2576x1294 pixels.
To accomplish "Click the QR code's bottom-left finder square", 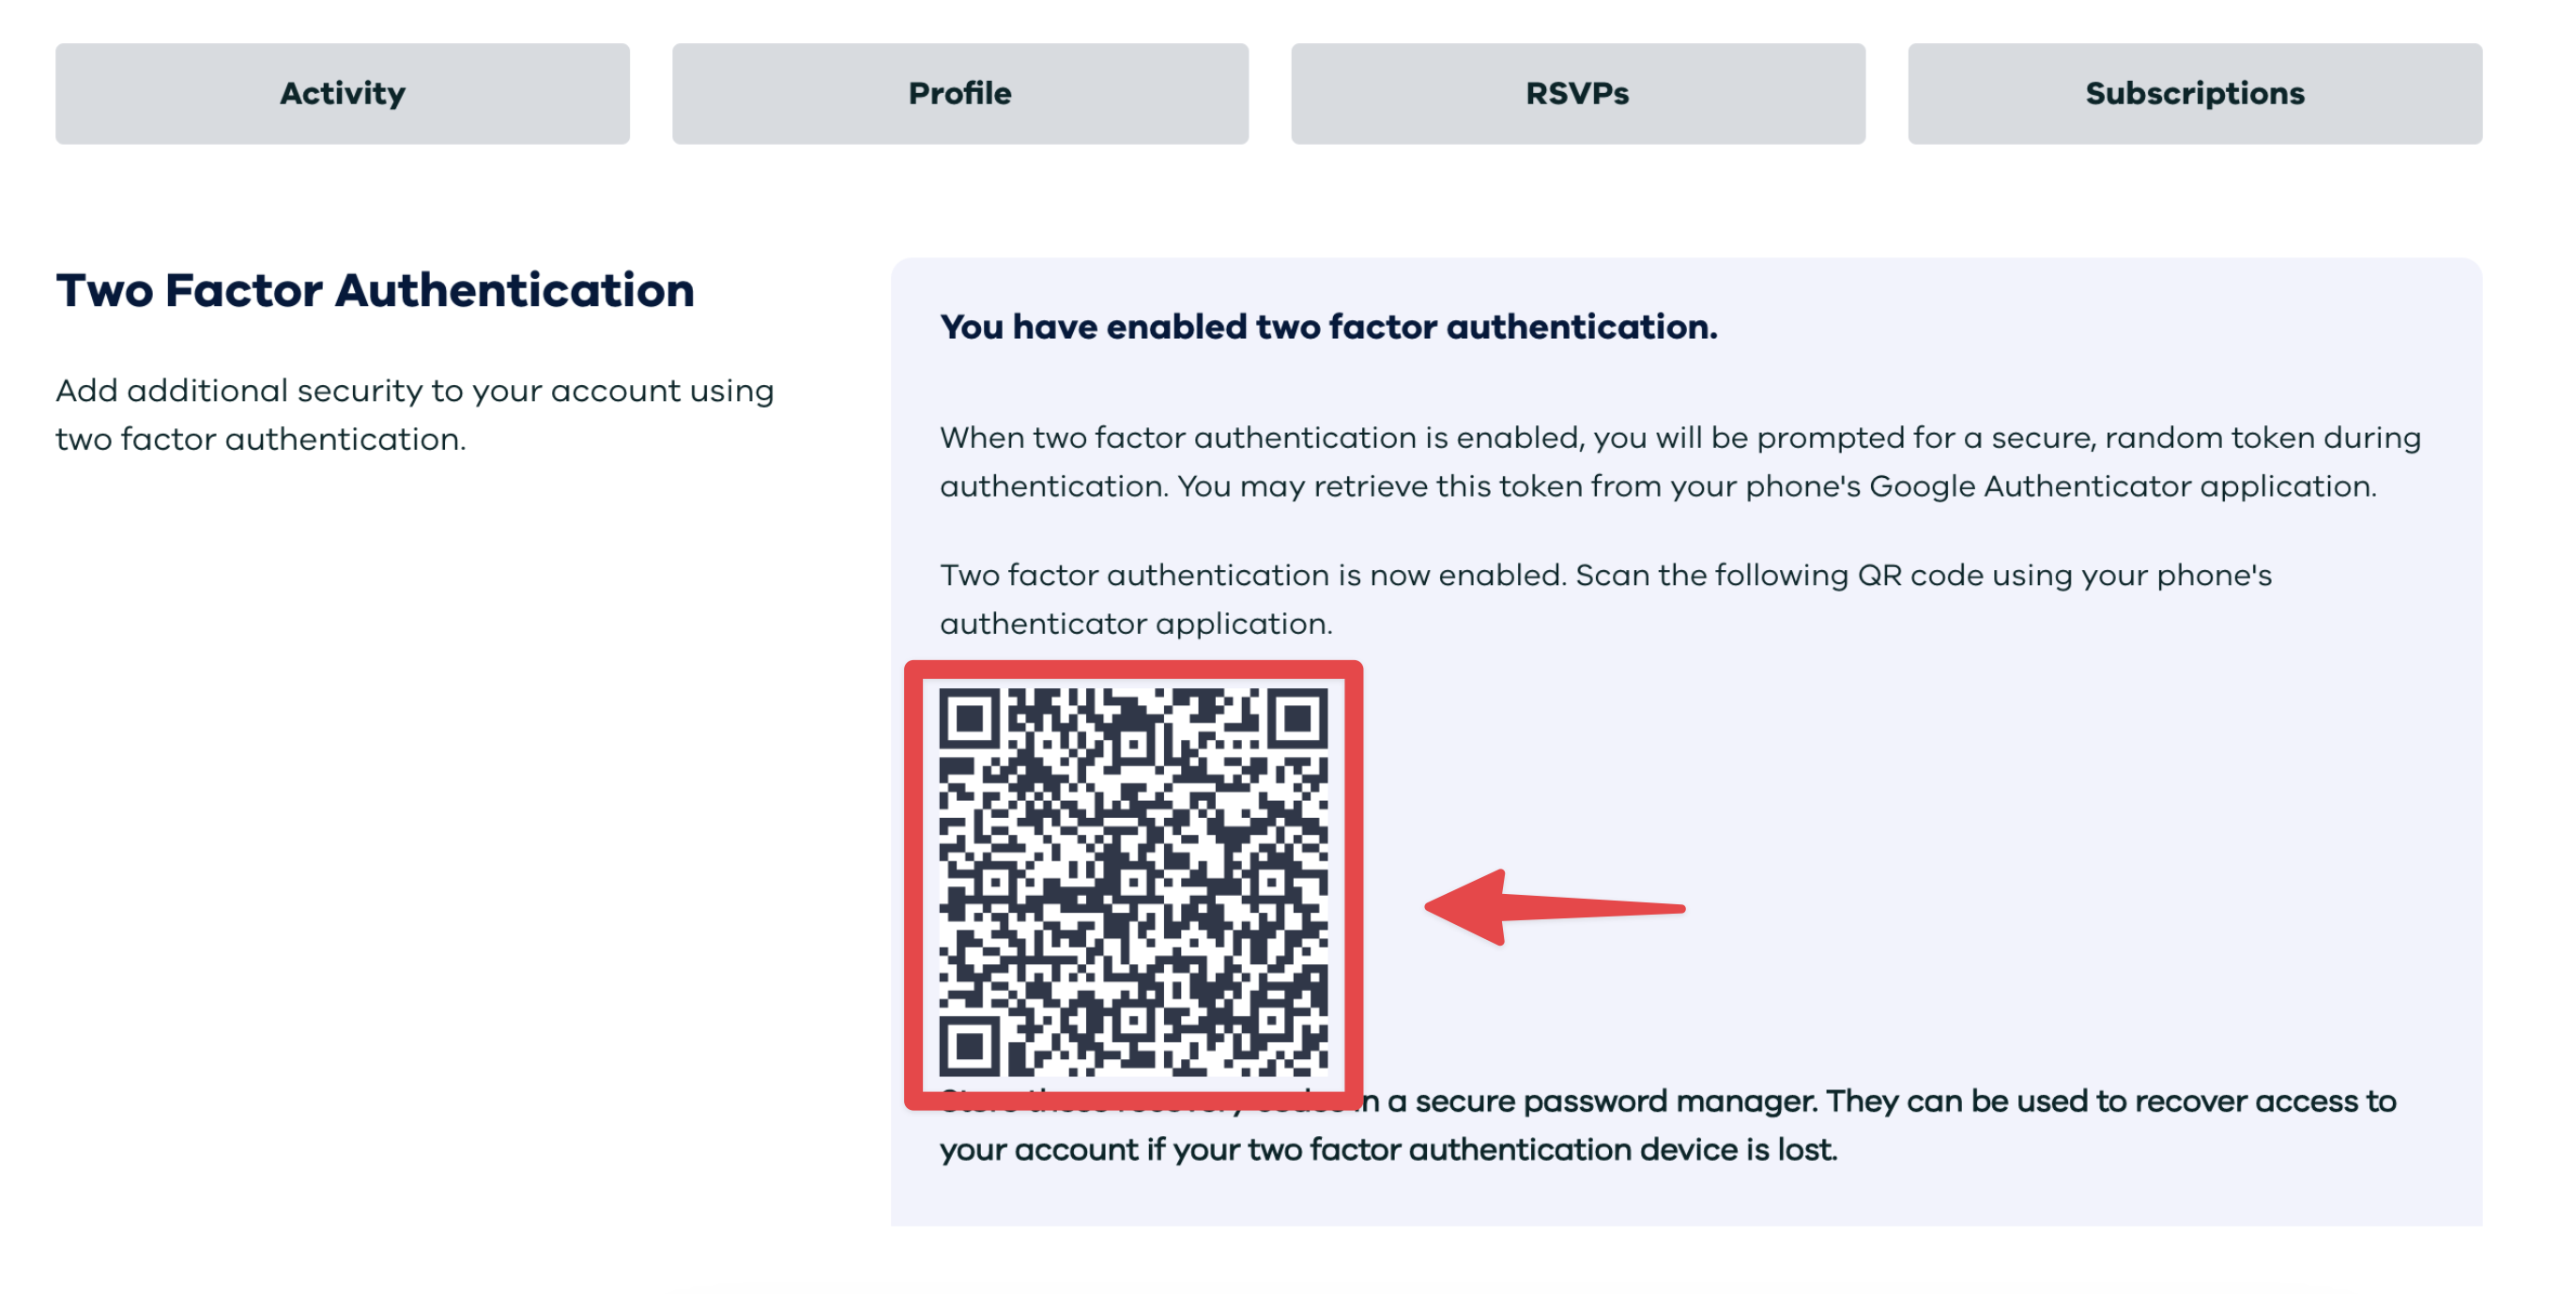I will pos(969,1046).
